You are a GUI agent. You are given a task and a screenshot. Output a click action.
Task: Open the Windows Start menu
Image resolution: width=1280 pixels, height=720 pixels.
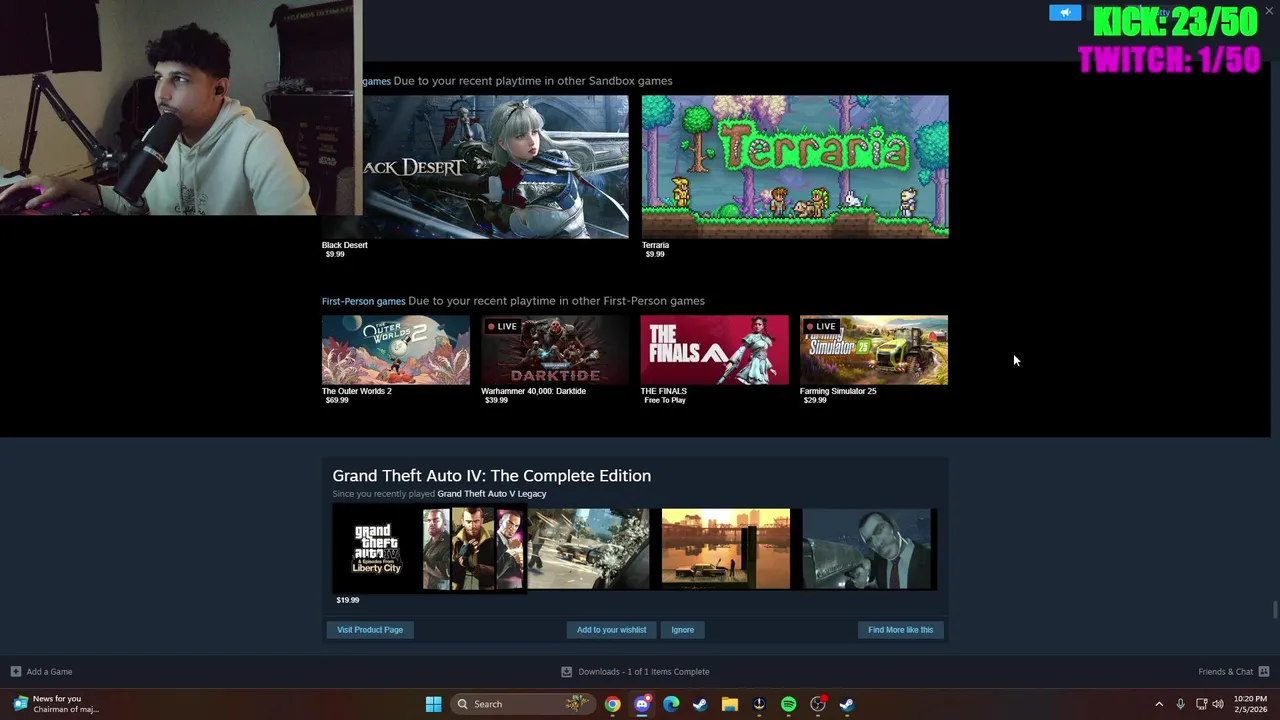[x=433, y=704]
